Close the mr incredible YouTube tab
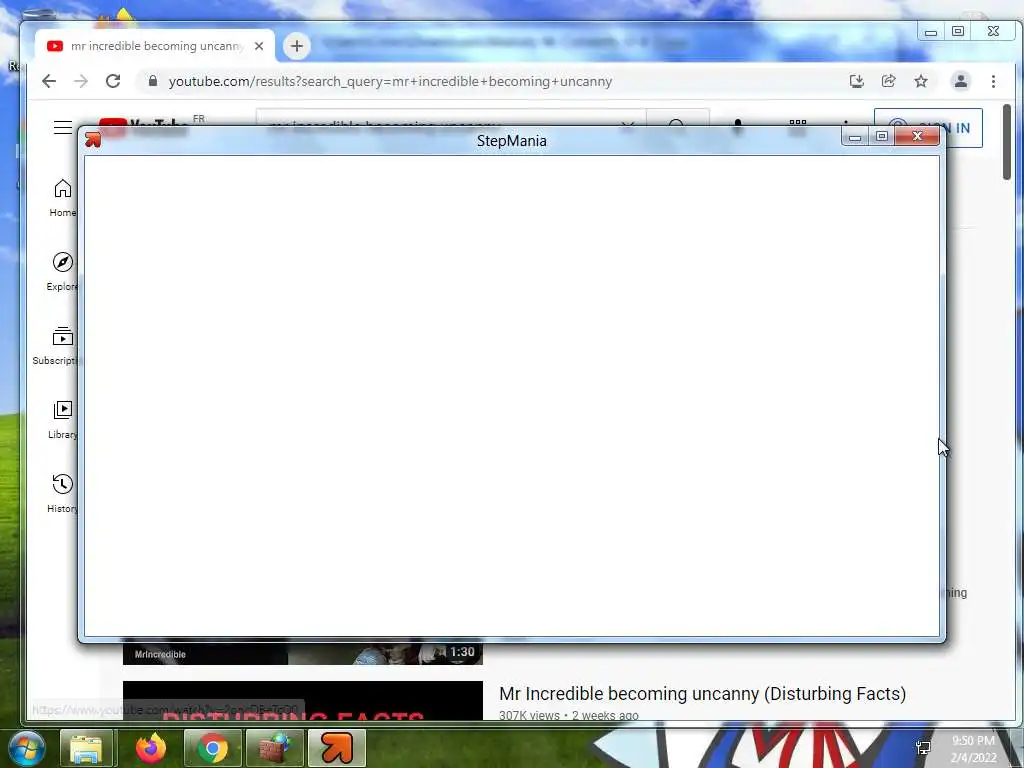 coord(259,46)
